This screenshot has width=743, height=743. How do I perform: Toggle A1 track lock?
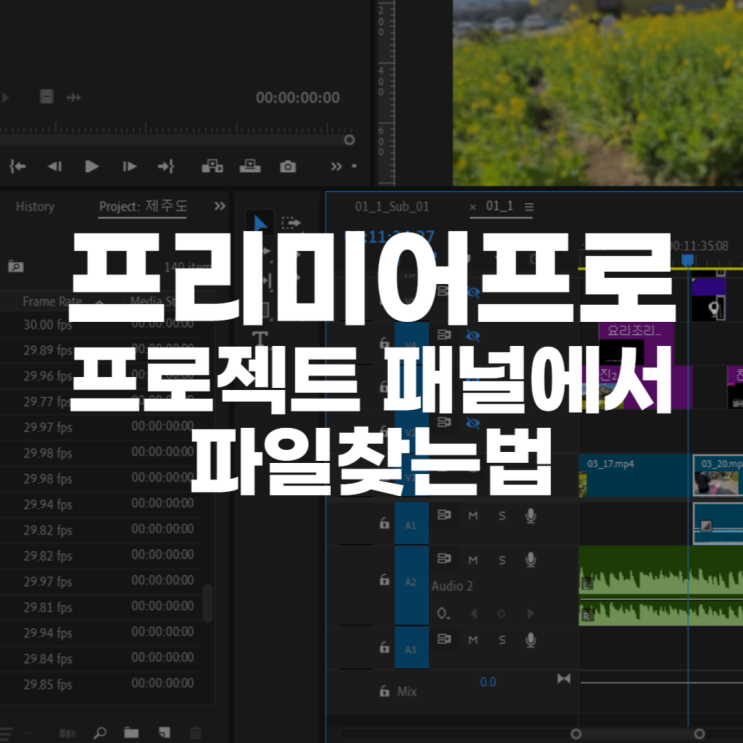click(x=384, y=523)
